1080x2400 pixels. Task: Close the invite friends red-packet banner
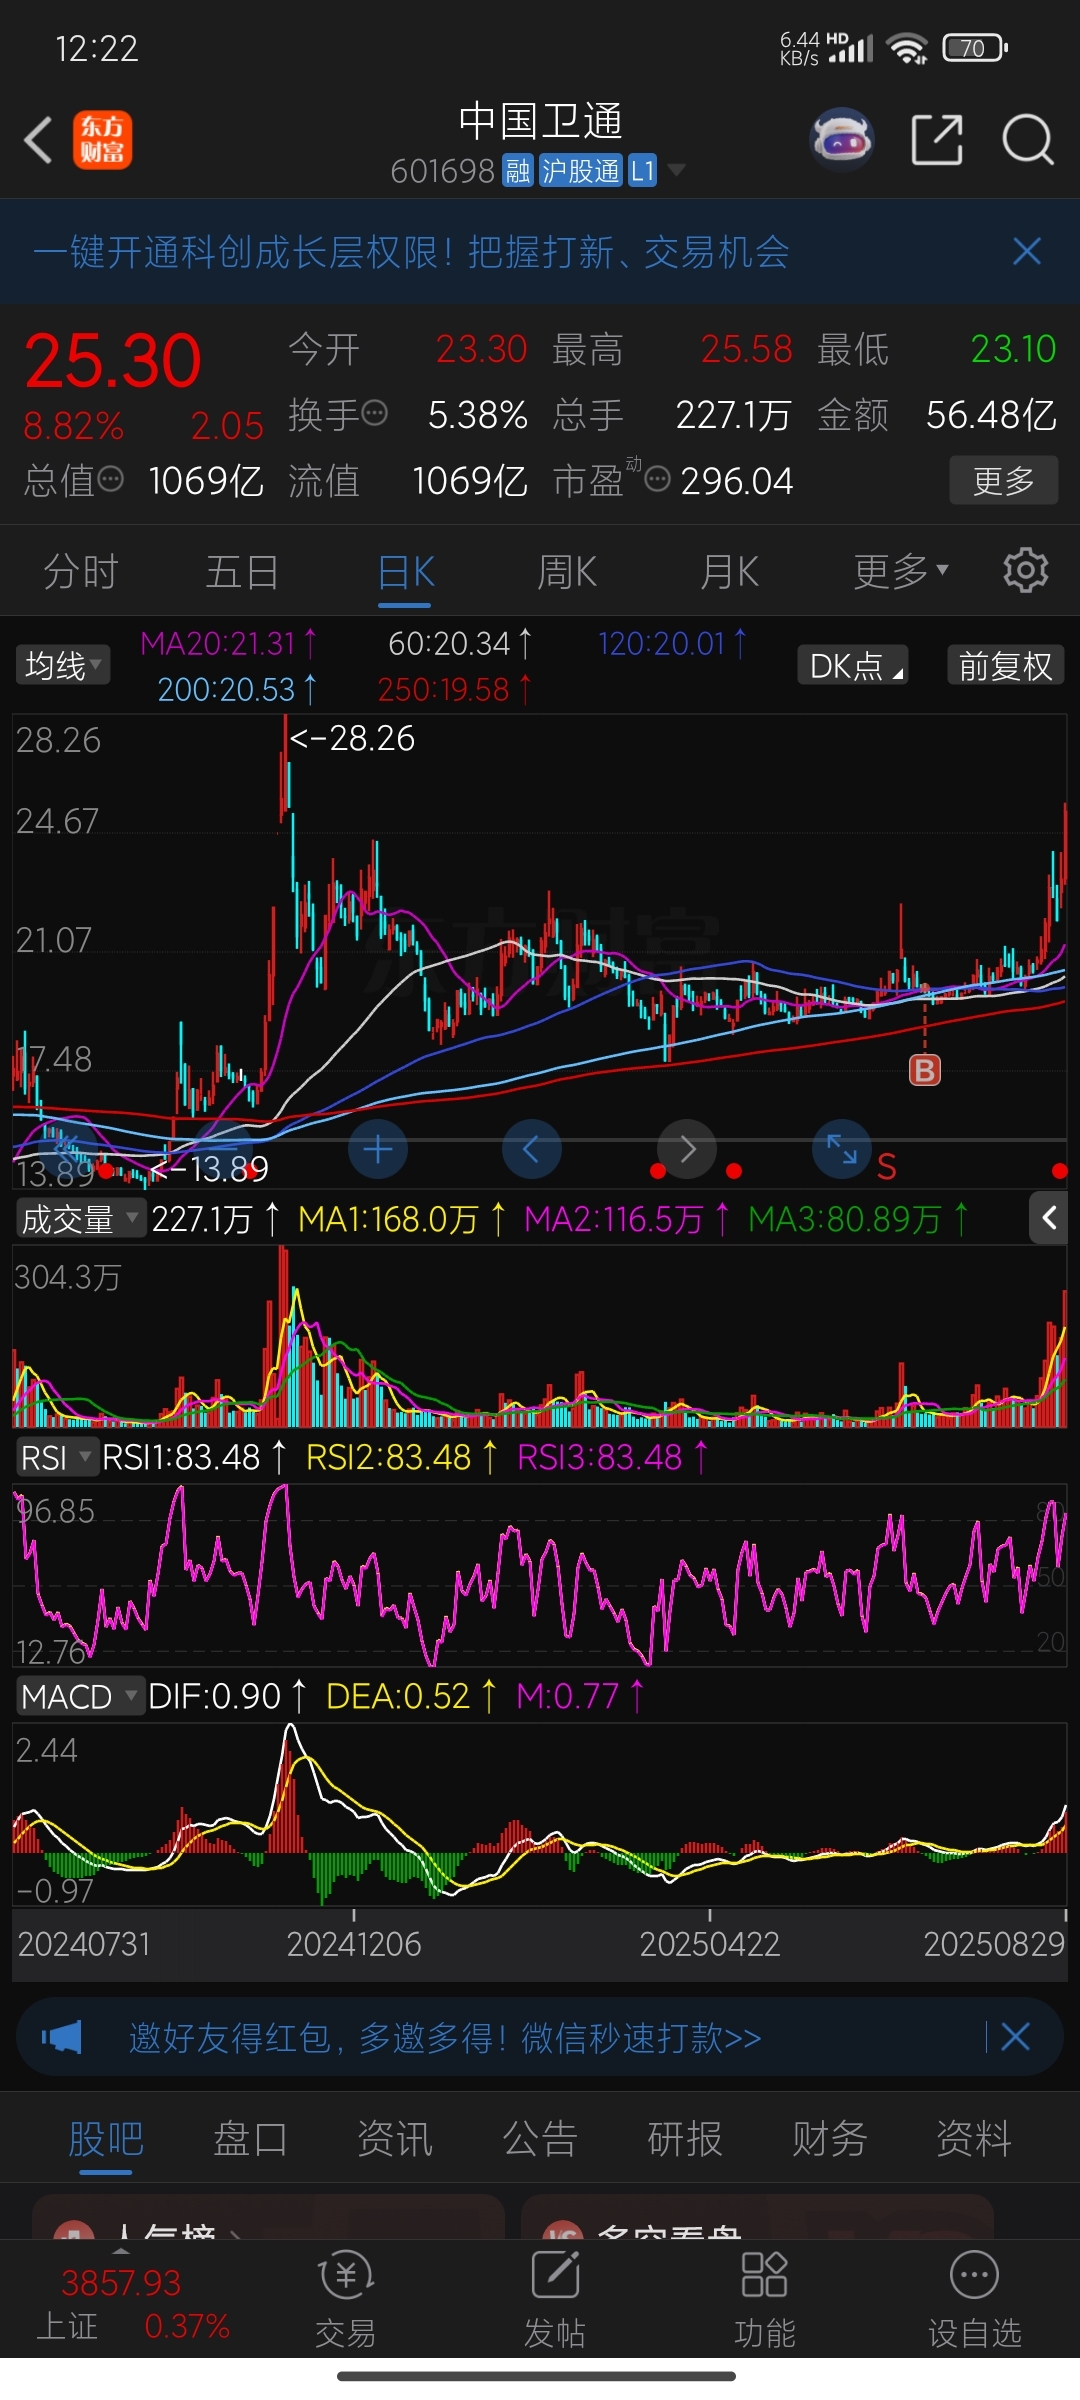[x=1015, y=2037]
